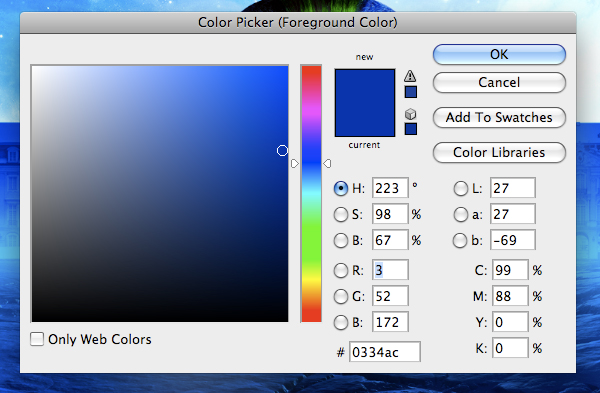Click the Lab a field showing 27
The height and width of the screenshot is (393, 600).
tap(512, 214)
